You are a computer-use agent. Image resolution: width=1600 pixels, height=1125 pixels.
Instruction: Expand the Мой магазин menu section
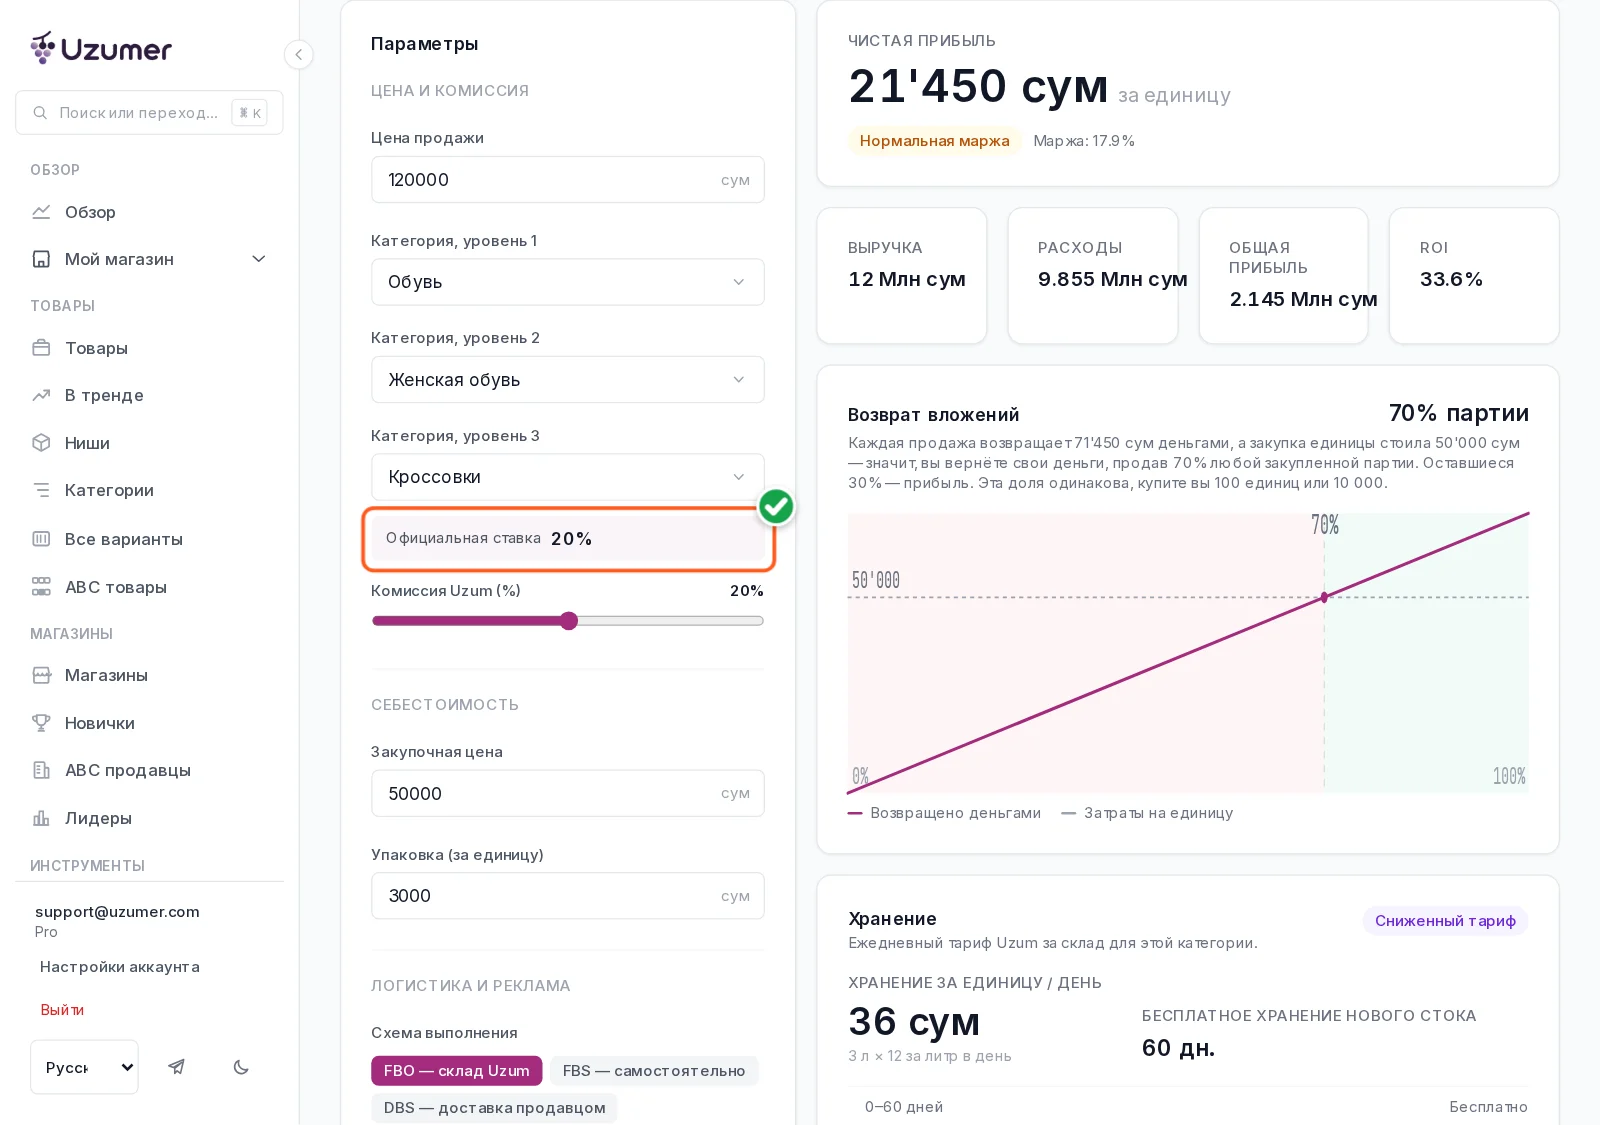pos(149,259)
